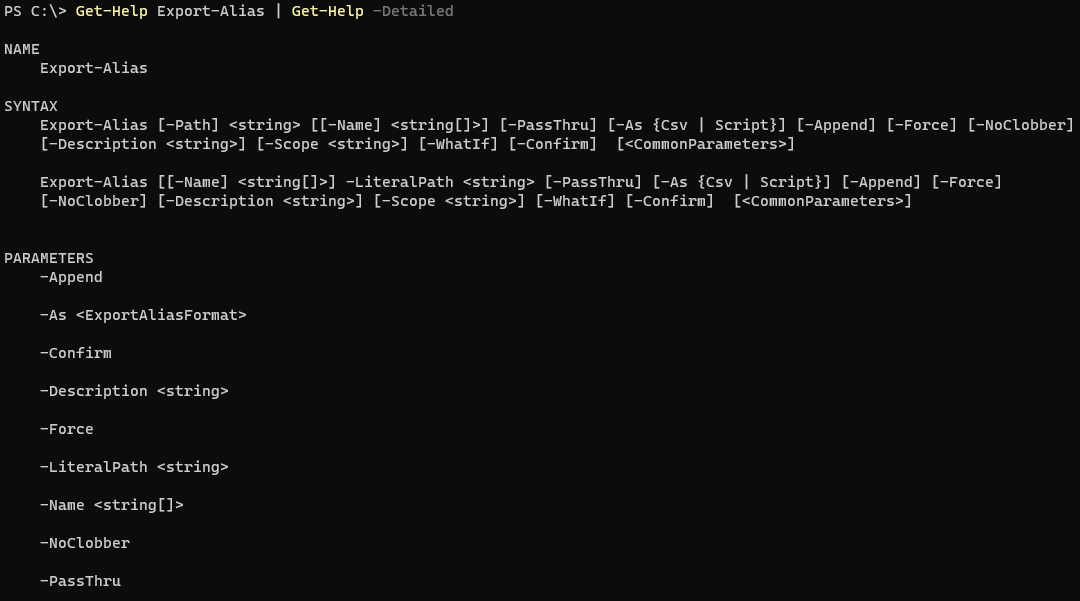Click the gray -Detailed parameter in command
This screenshot has height=601, width=1080.
413,11
